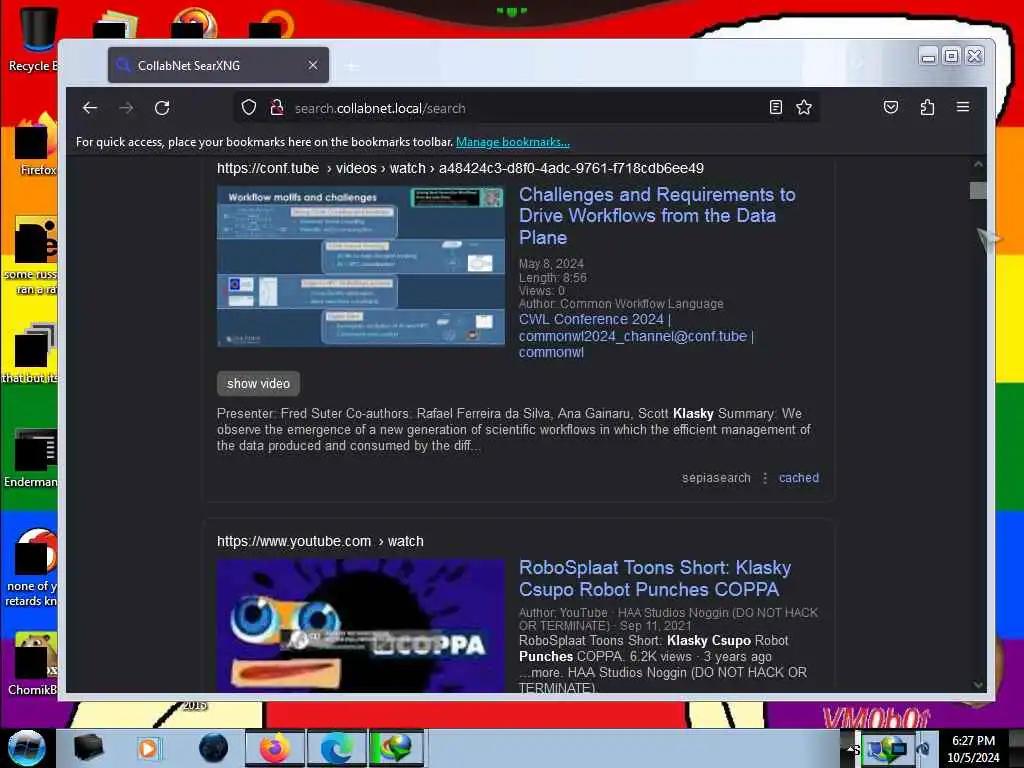Open RoboSplaat Toons Short Klasky Csupo result
Viewport: 1024px width, 768px height.
[654, 579]
